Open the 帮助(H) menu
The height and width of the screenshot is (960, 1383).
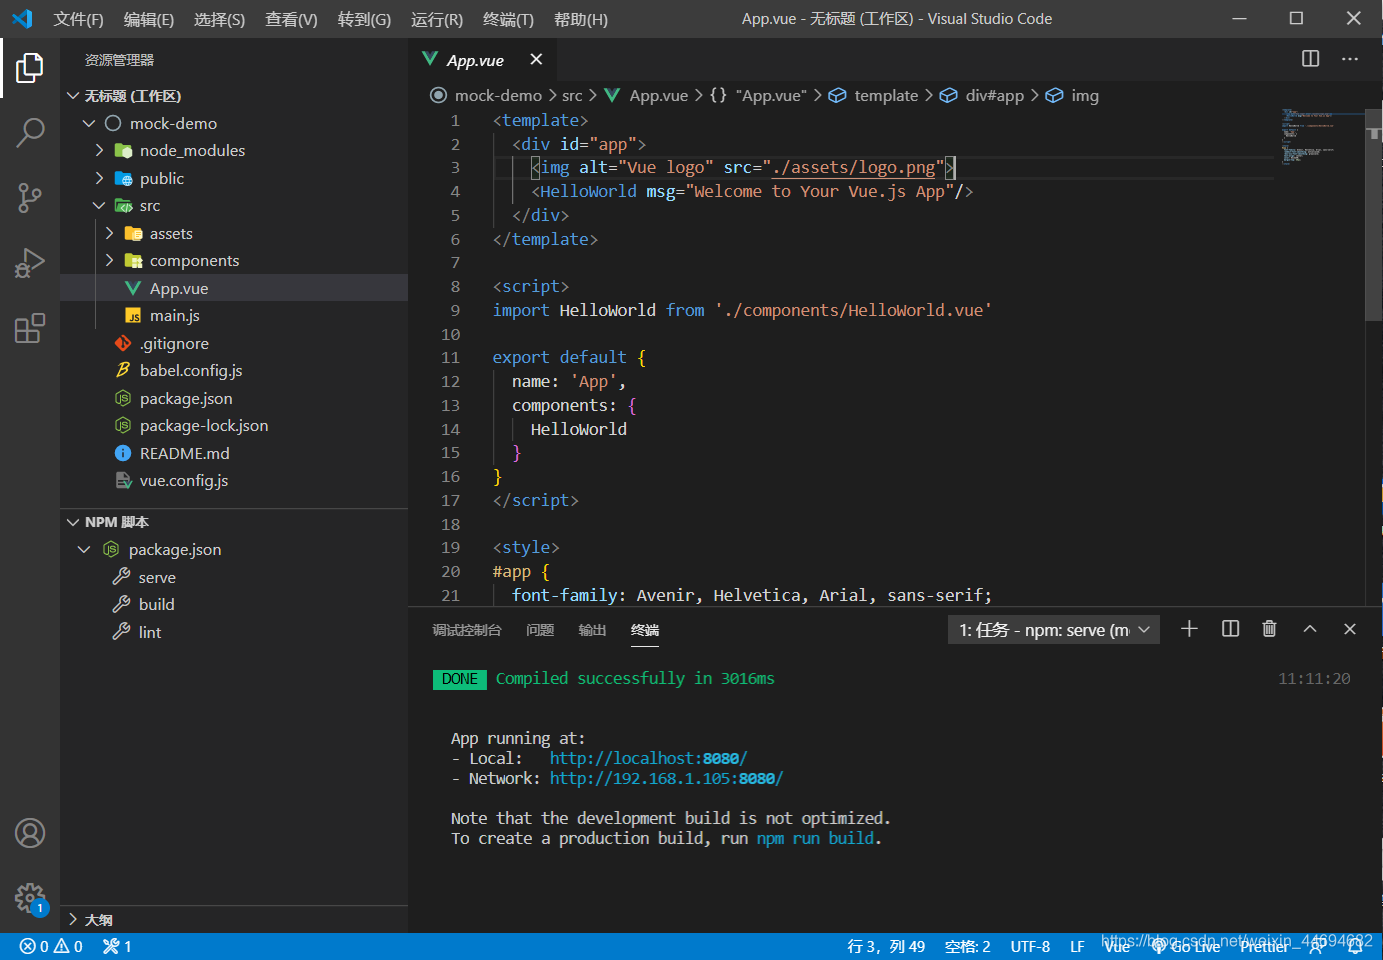pyautogui.click(x=581, y=19)
